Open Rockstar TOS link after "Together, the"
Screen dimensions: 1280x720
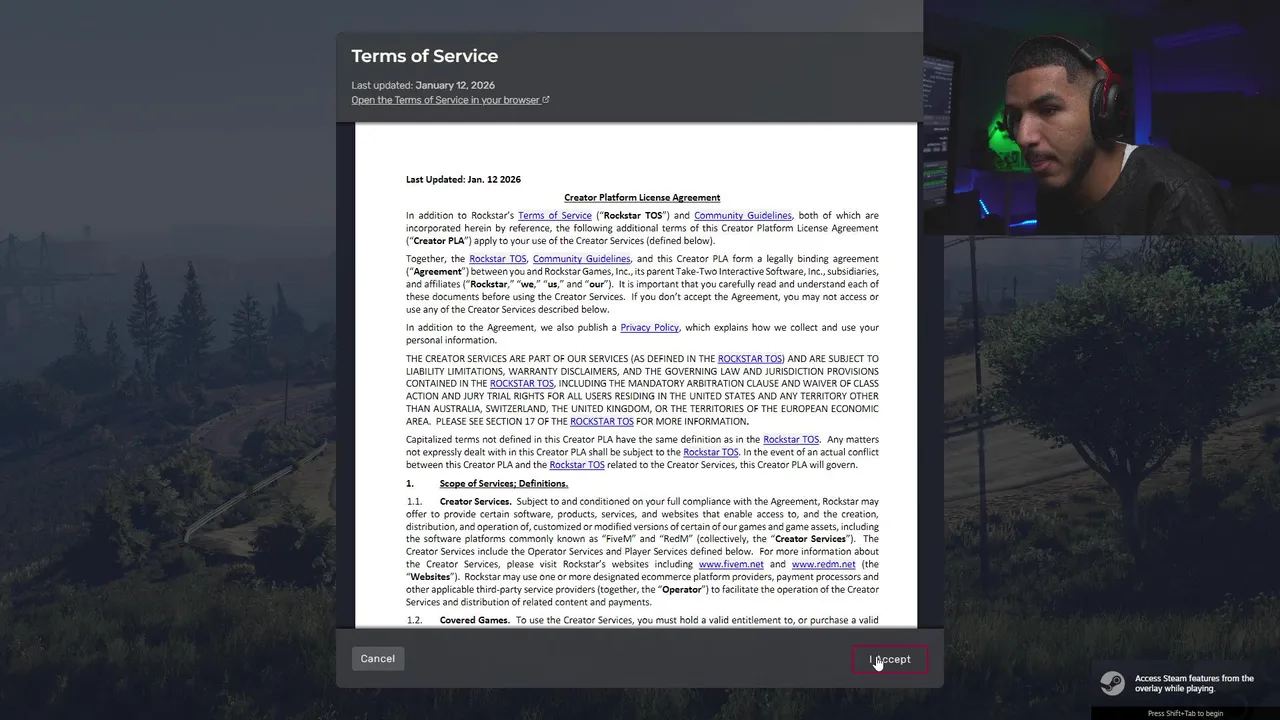point(498,259)
